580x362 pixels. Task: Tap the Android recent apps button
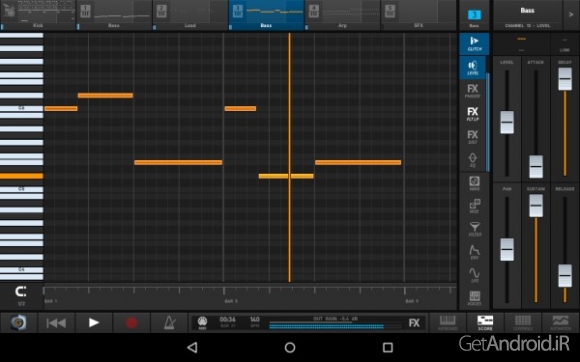pos(388,347)
